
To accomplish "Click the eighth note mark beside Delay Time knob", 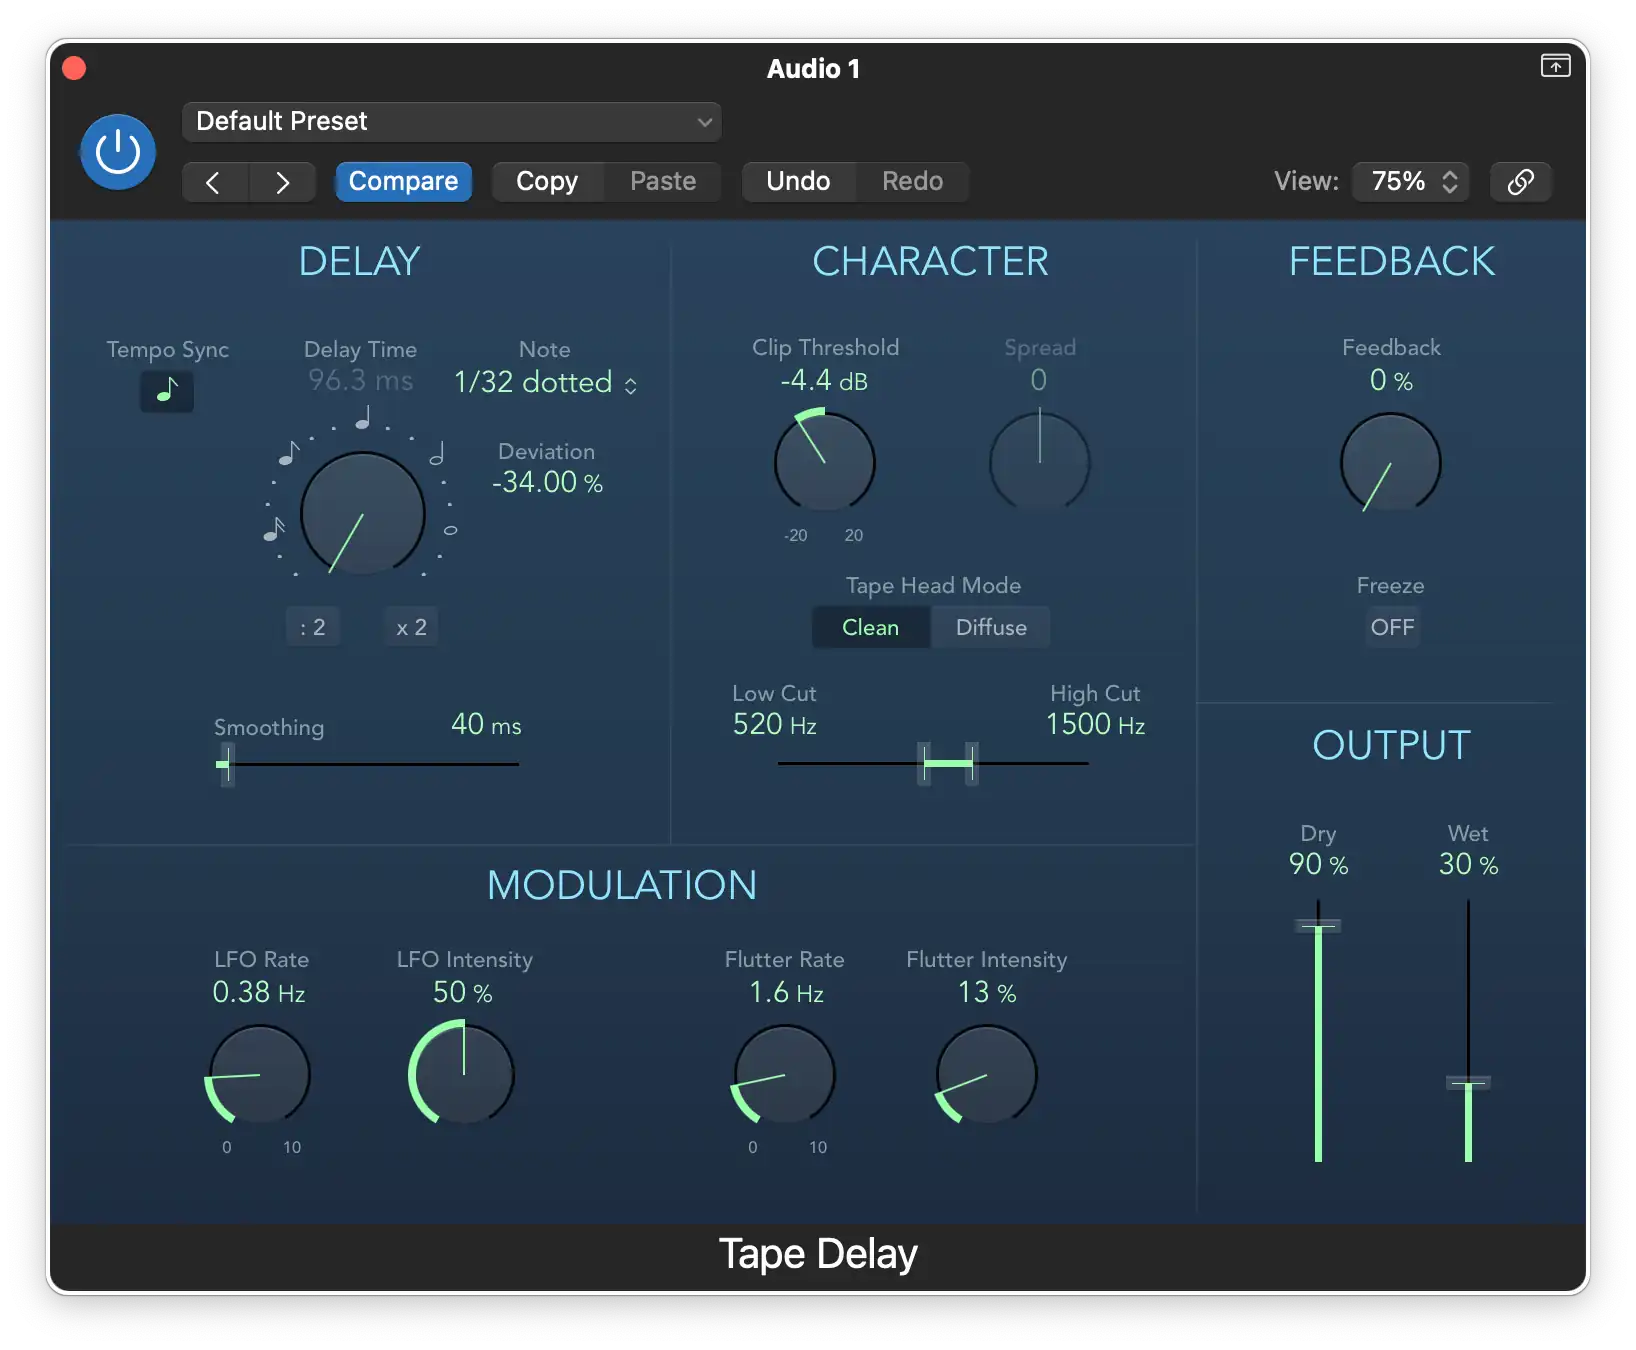I will (x=289, y=453).
